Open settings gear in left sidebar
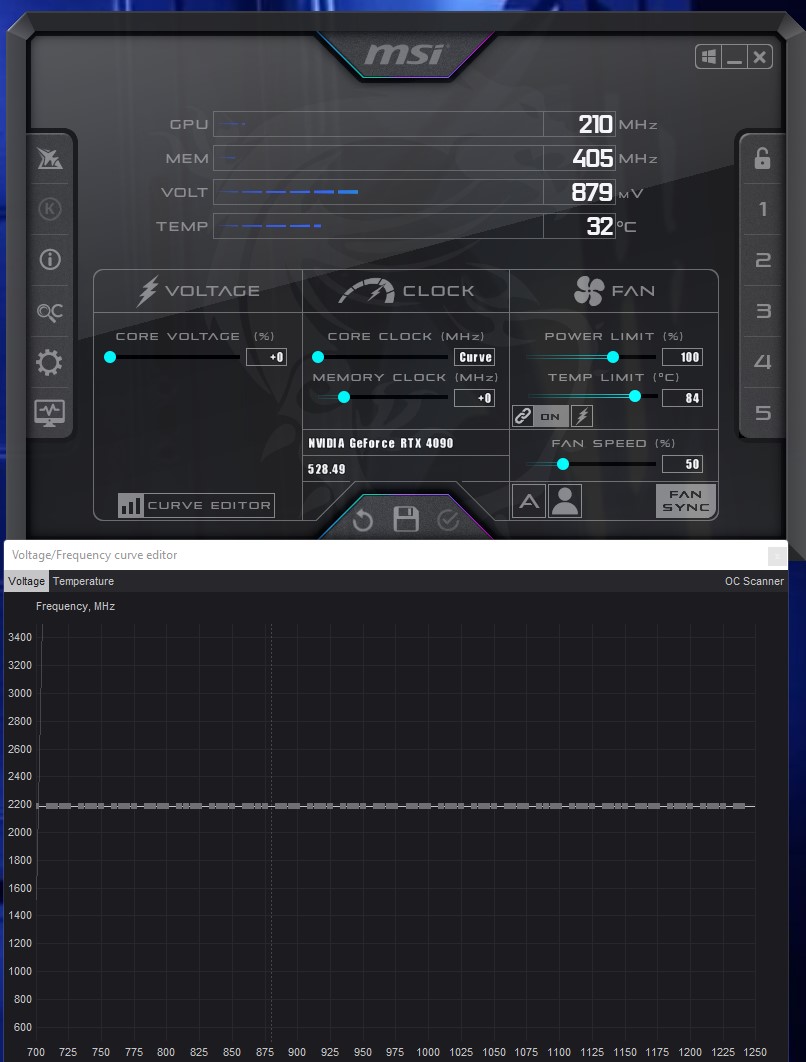Viewport: 806px width, 1062px height. pyautogui.click(x=49, y=362)
